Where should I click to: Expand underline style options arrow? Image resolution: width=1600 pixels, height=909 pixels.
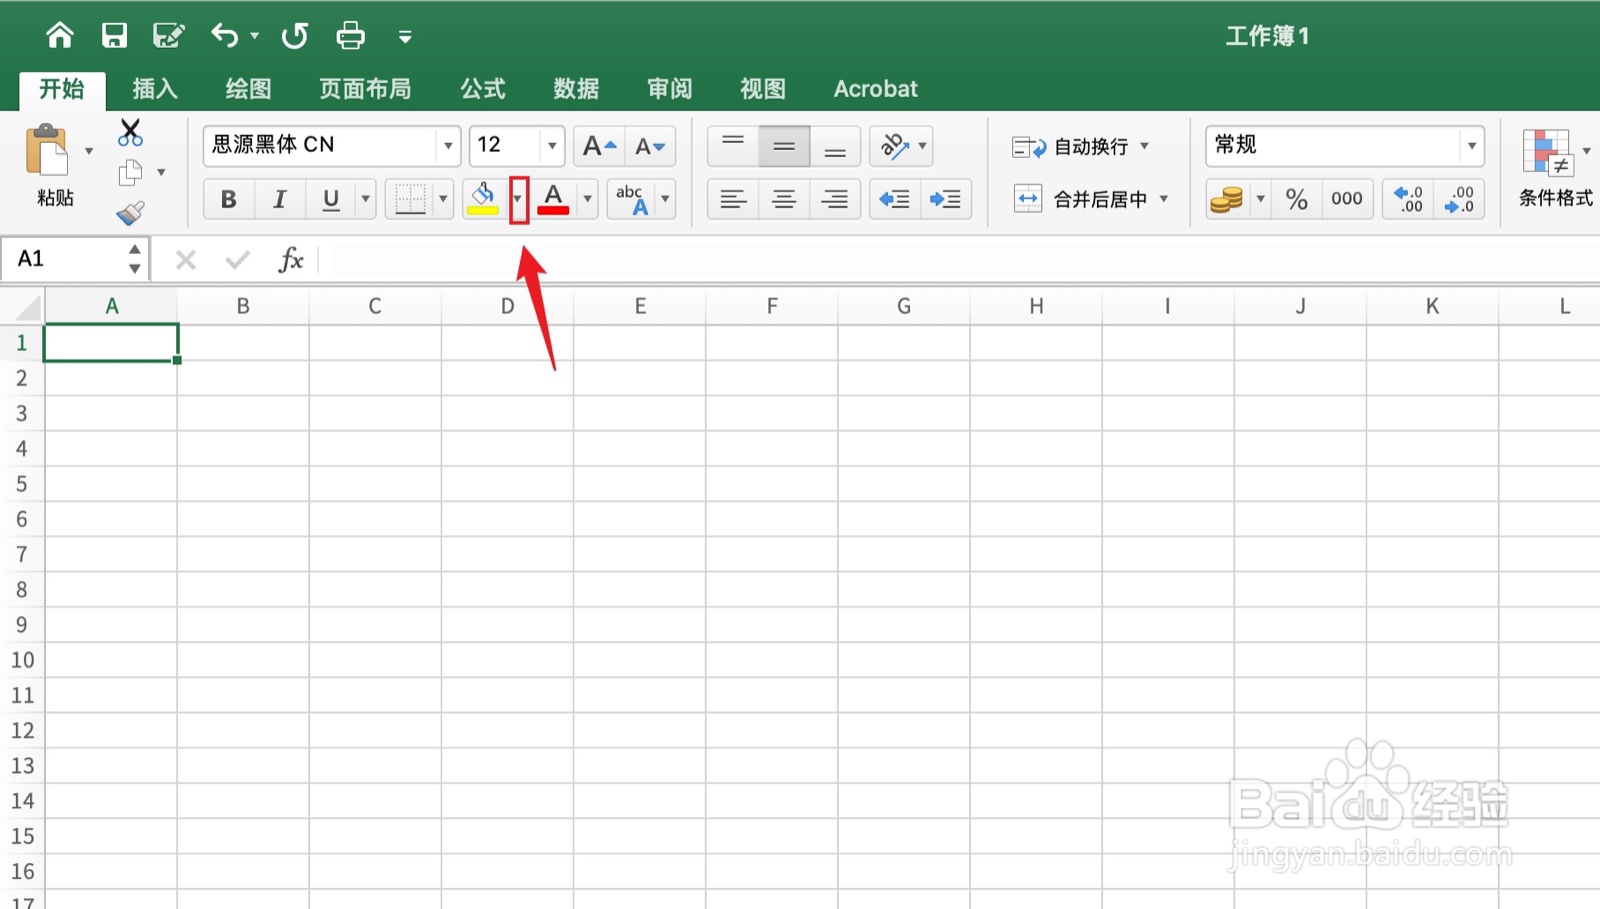click(x=366, y=199)
